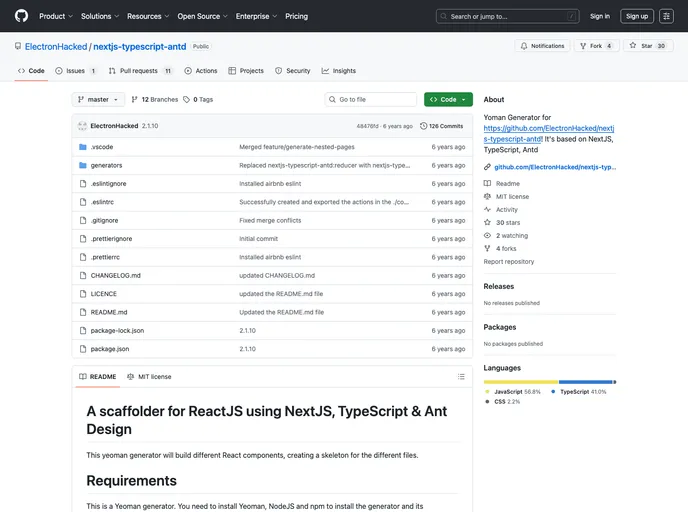Click the GitHub logo icon
Image resolution: width=688 pixels, height=512 pixels.
pos(21,16)
